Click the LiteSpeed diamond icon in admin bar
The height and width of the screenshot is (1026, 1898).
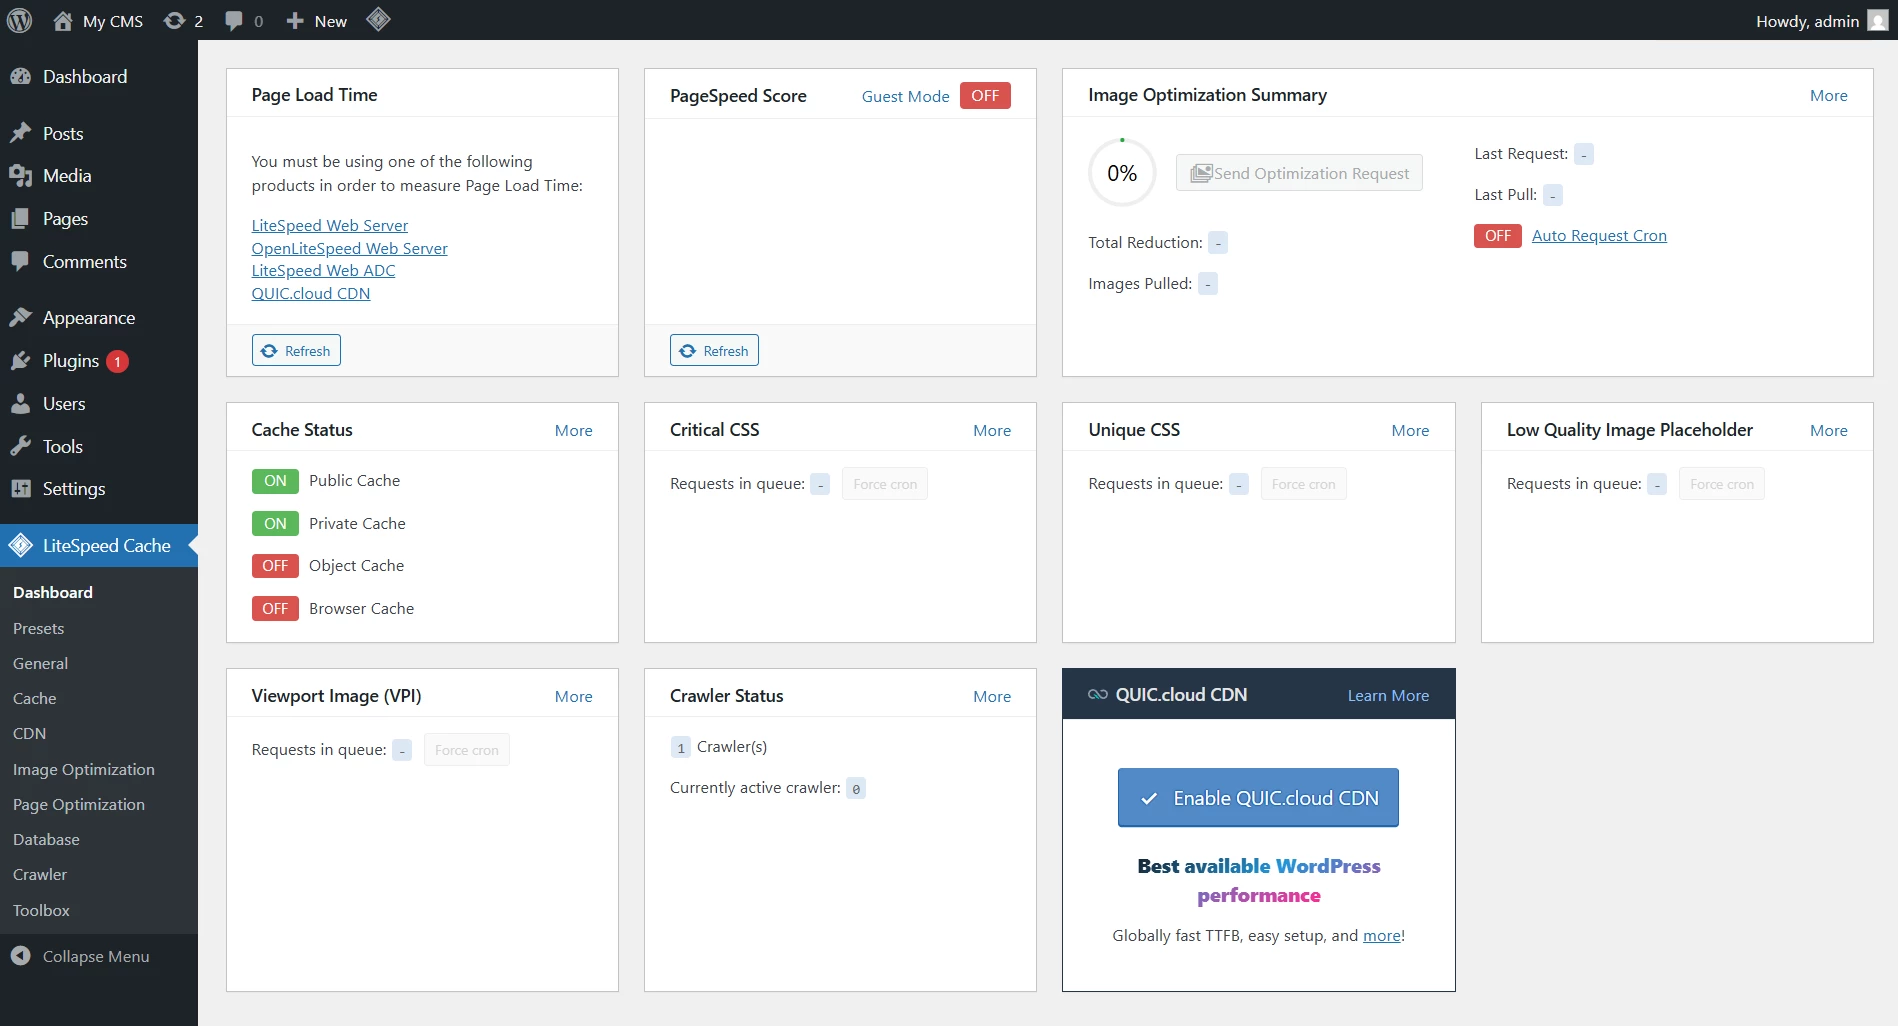378,20
